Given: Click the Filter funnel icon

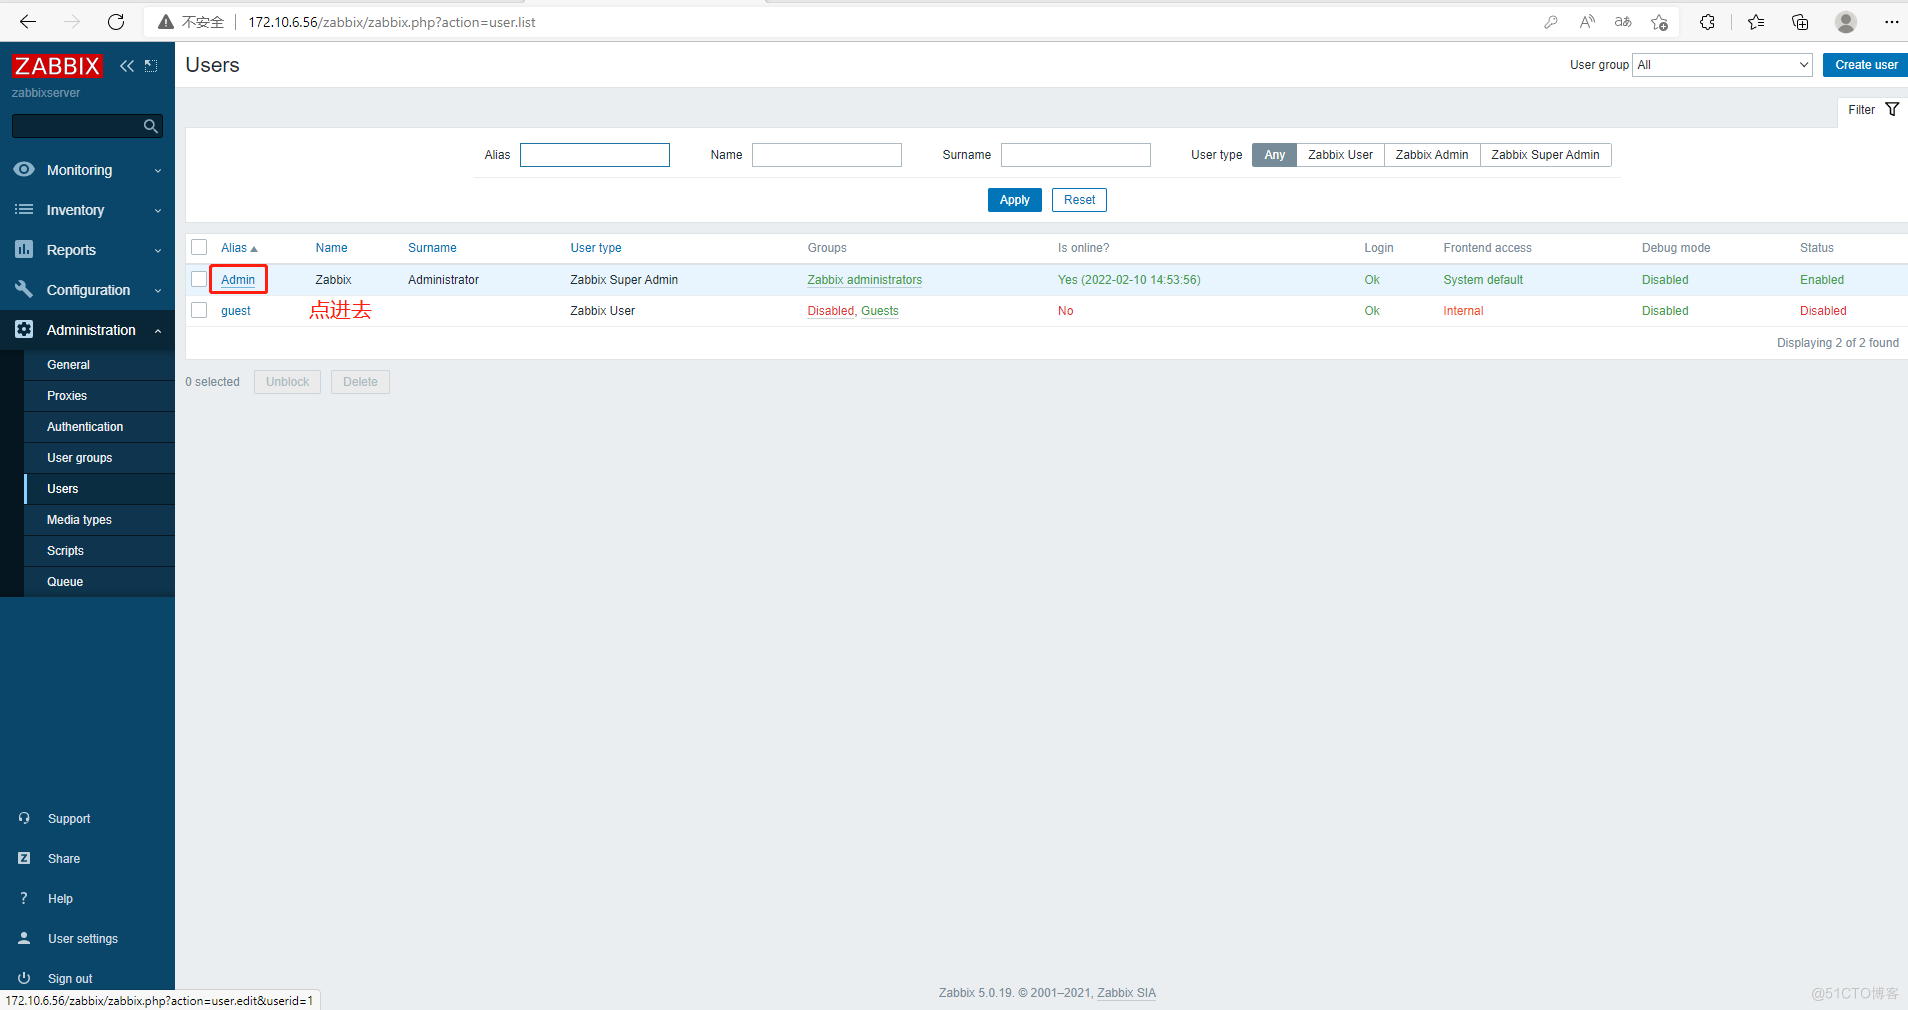Looking at the screenshot, I should pyautogui.click(x=1892, y=110).
